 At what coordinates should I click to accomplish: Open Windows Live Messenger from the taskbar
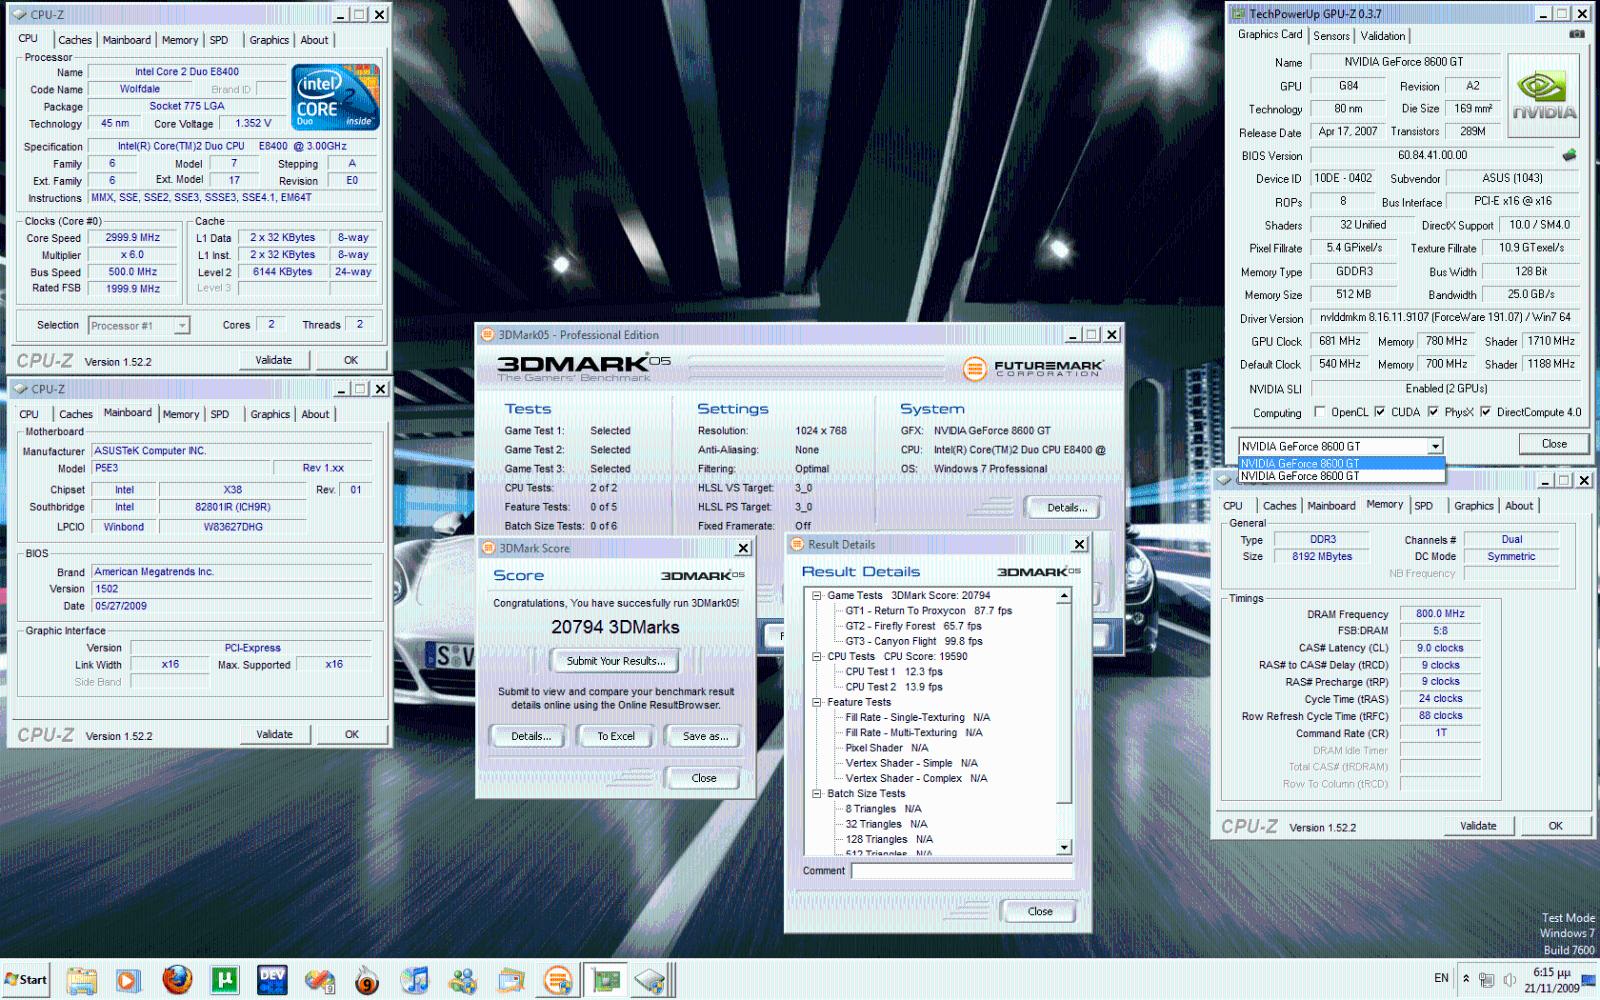pos(463,980)
